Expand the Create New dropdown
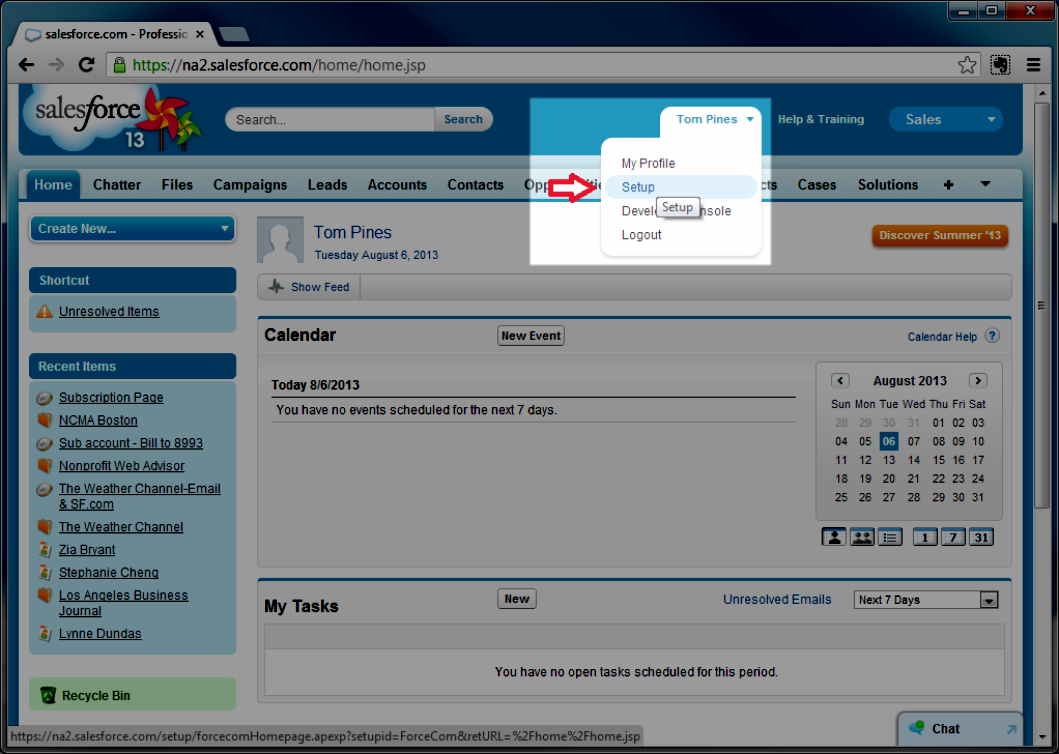The image size is (1059, 754). (132, 229)
